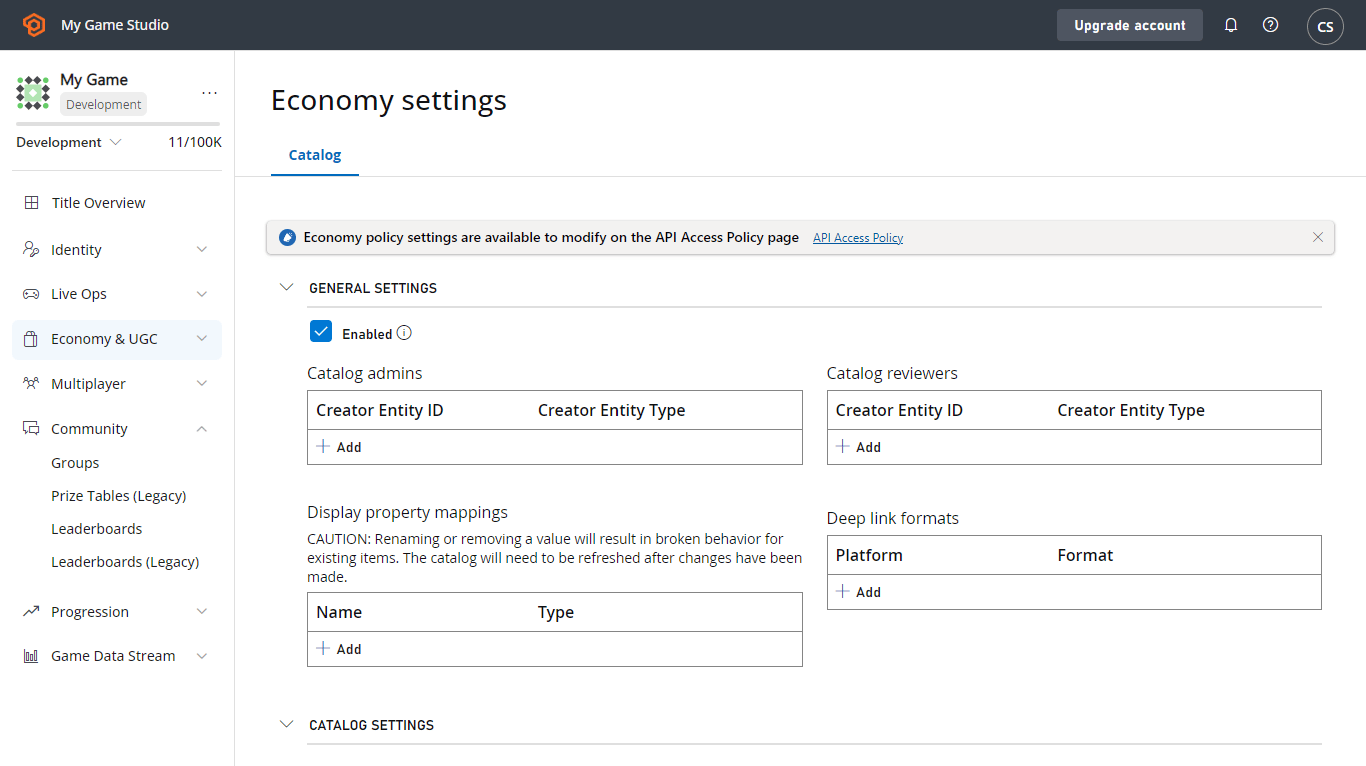Click the usage progress bar
The width and height of the screenshot is (1366, 766).
point(118,124)
